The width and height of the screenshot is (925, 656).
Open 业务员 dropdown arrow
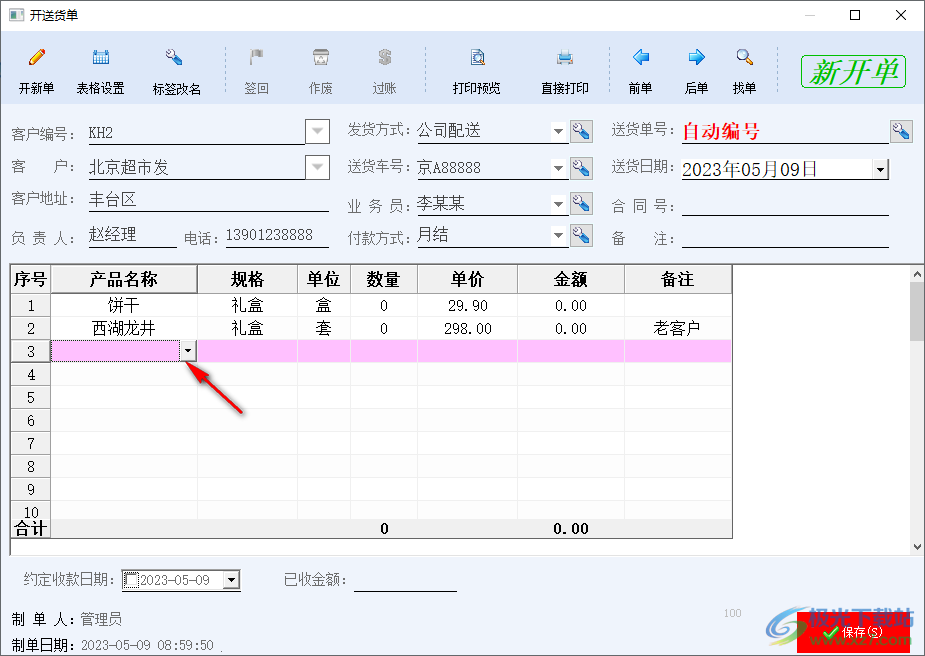click(x=558, y=205)
